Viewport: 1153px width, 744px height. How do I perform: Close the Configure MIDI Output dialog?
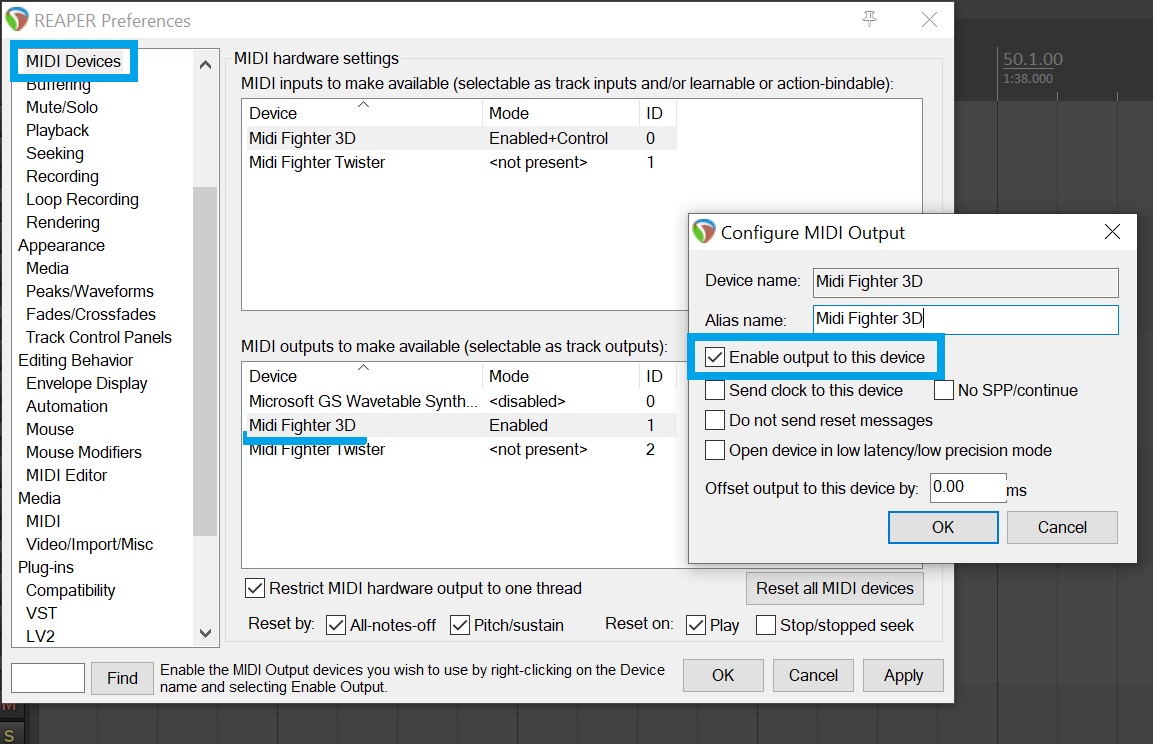1111,232
